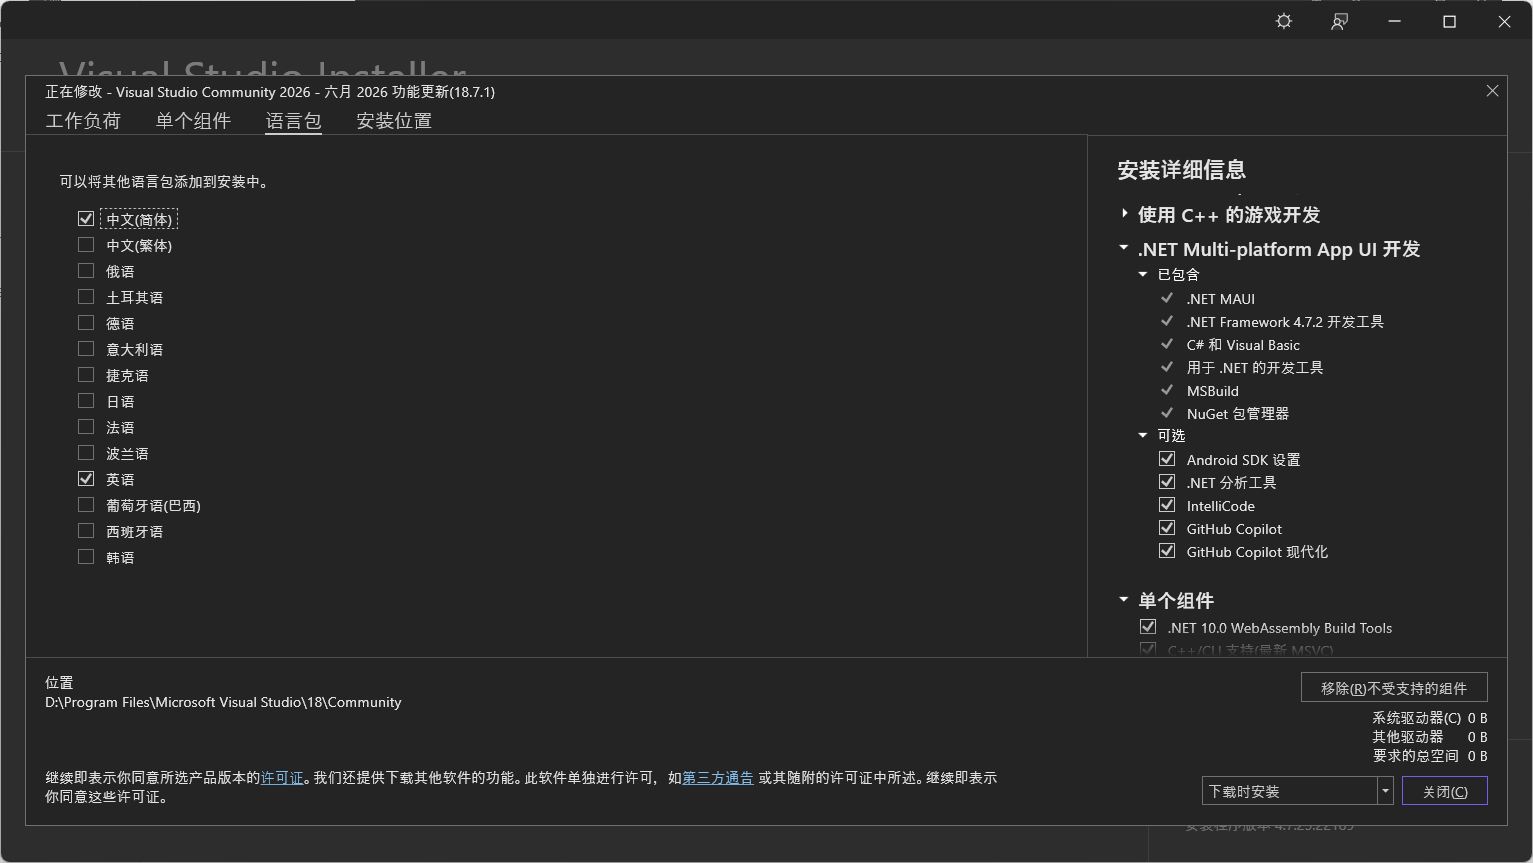Check the 韩语 language pack
Screen dimensions: 1533x863
point(86,557)
